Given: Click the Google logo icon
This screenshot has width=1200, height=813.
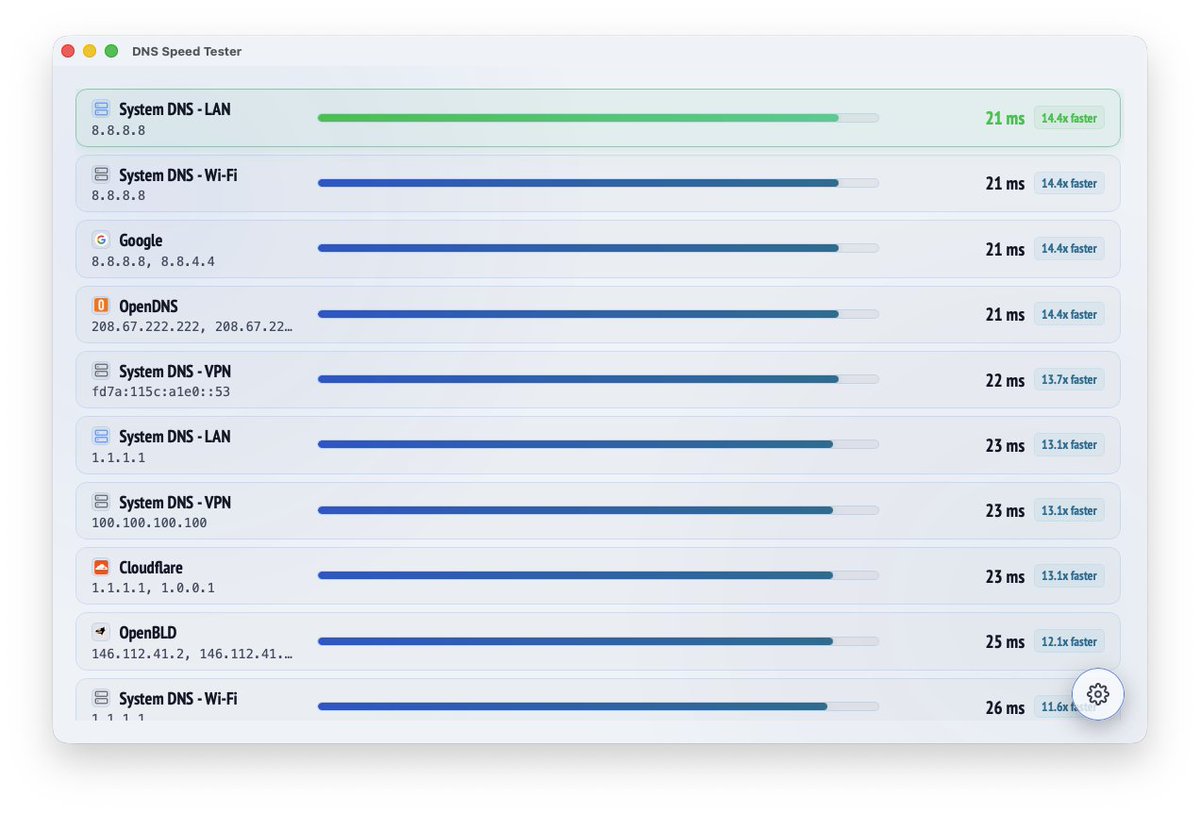Looking at the screenshot, I should click(x=101, y=240).
